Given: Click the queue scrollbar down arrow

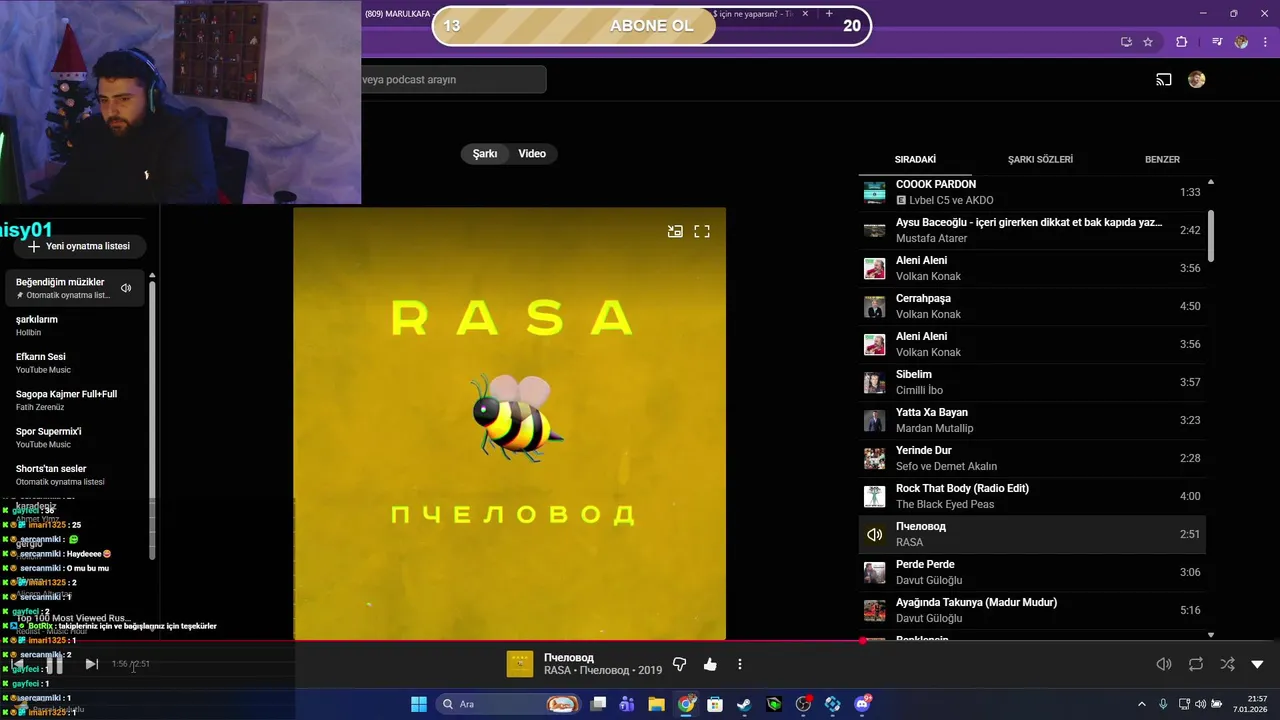Looking at the screenshot, I should (1211, 635).
